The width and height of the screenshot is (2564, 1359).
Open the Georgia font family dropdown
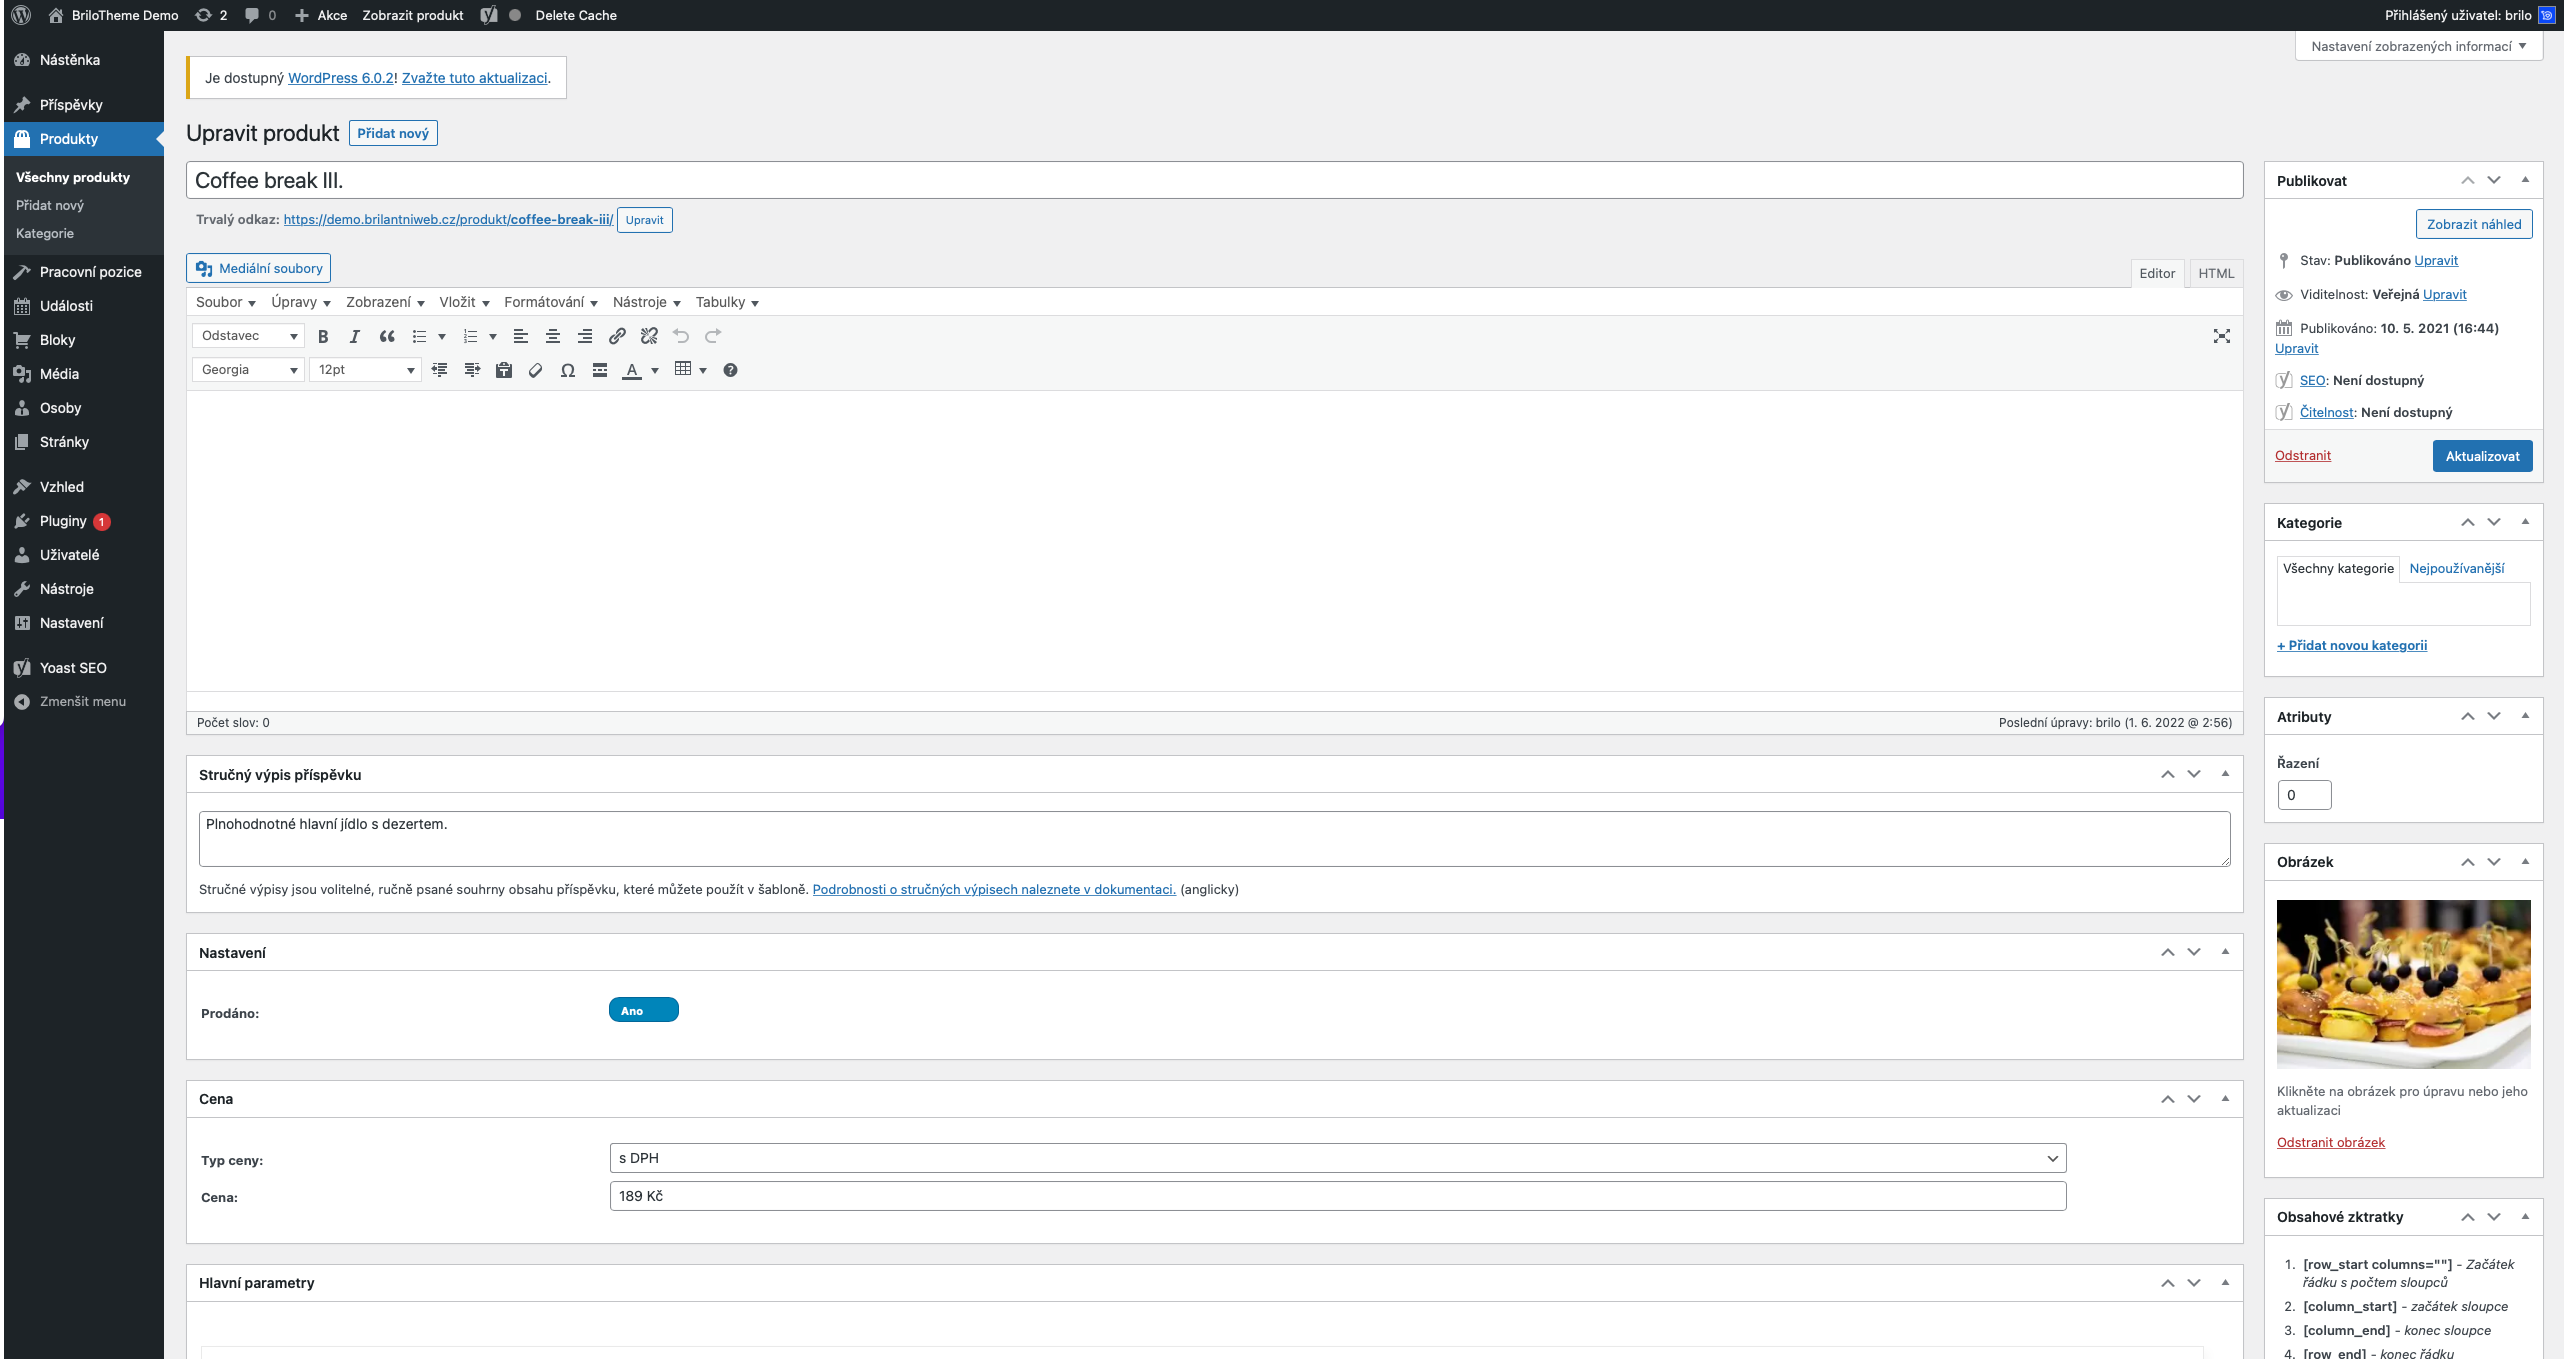248,371
